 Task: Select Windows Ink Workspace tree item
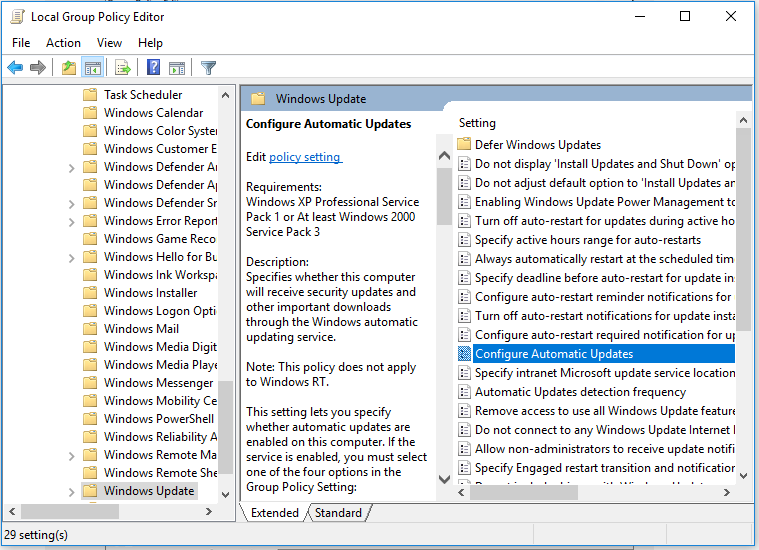coord(160,275)
